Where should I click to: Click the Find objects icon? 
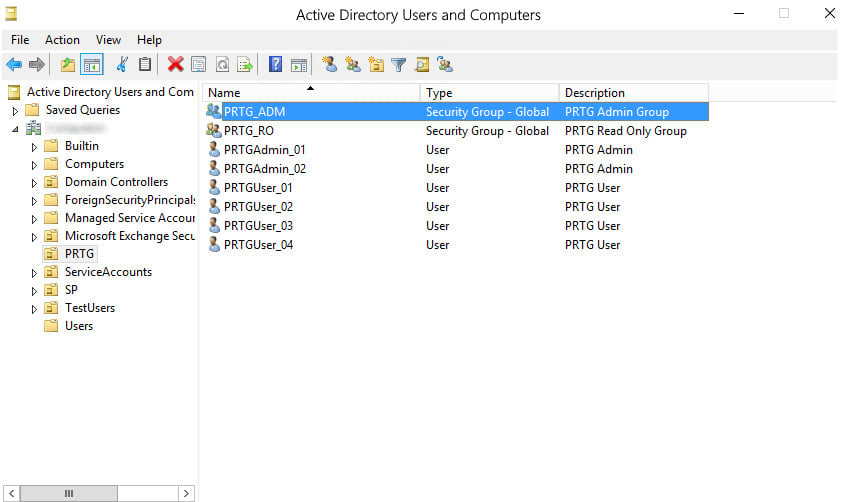pos(422,65)
